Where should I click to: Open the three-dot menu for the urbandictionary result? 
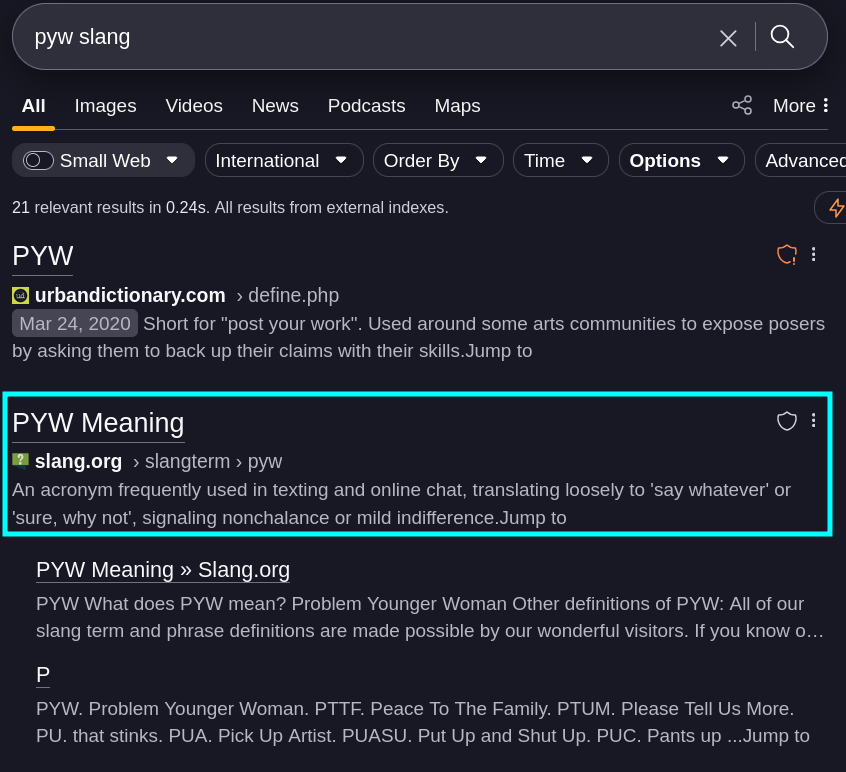point(813,255)
